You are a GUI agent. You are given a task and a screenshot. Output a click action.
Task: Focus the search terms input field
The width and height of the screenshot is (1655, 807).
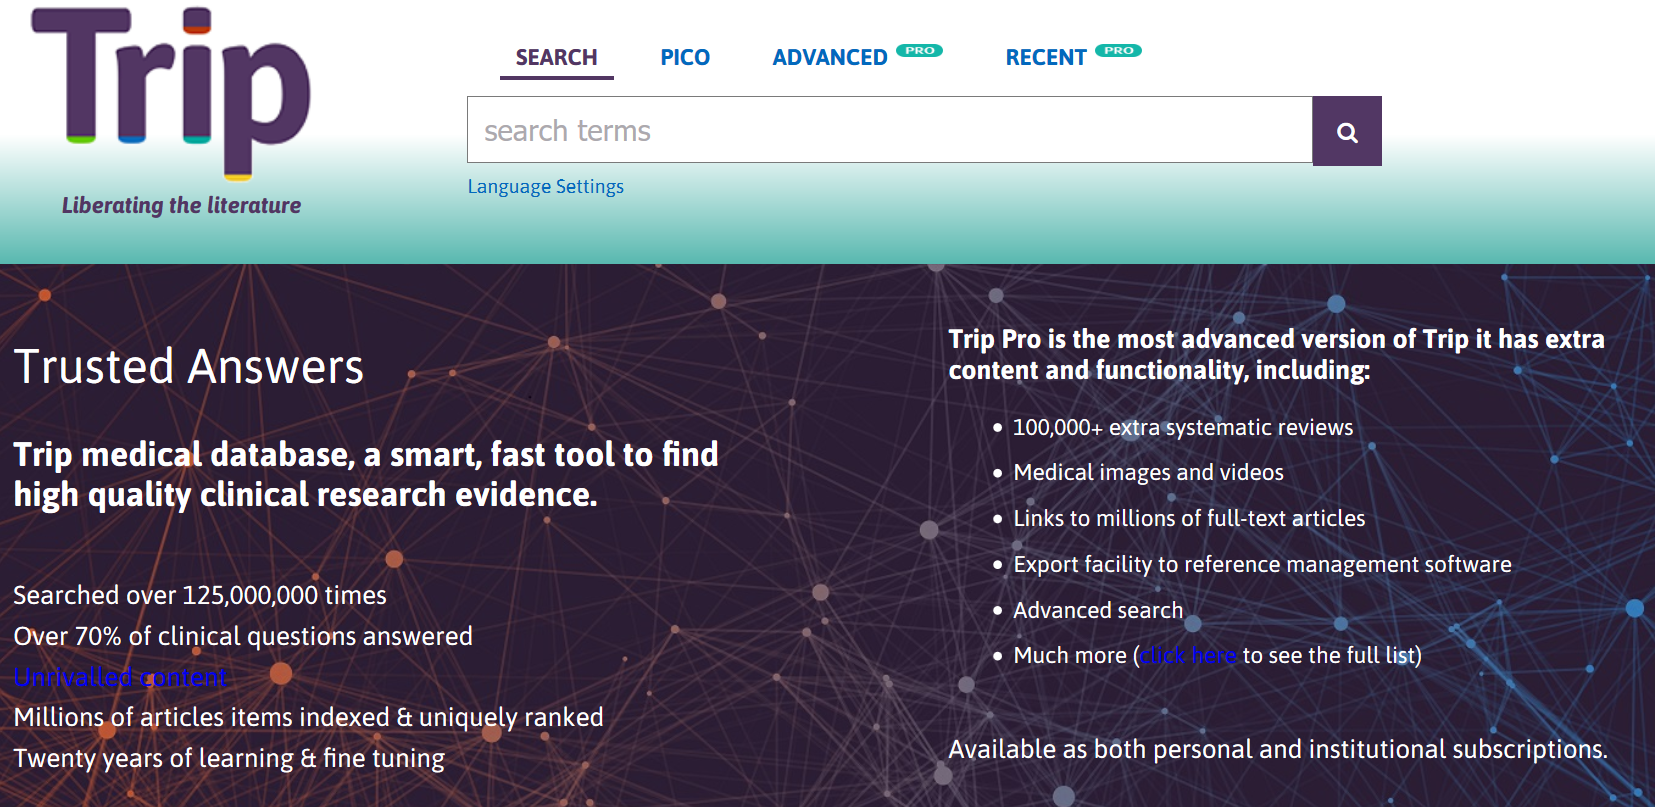(890, 130)
